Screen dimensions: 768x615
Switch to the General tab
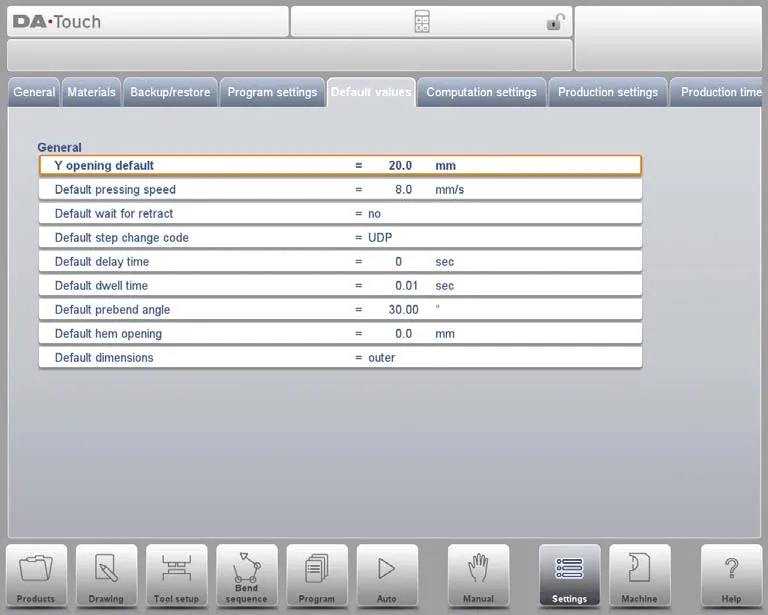click(34, 92)
